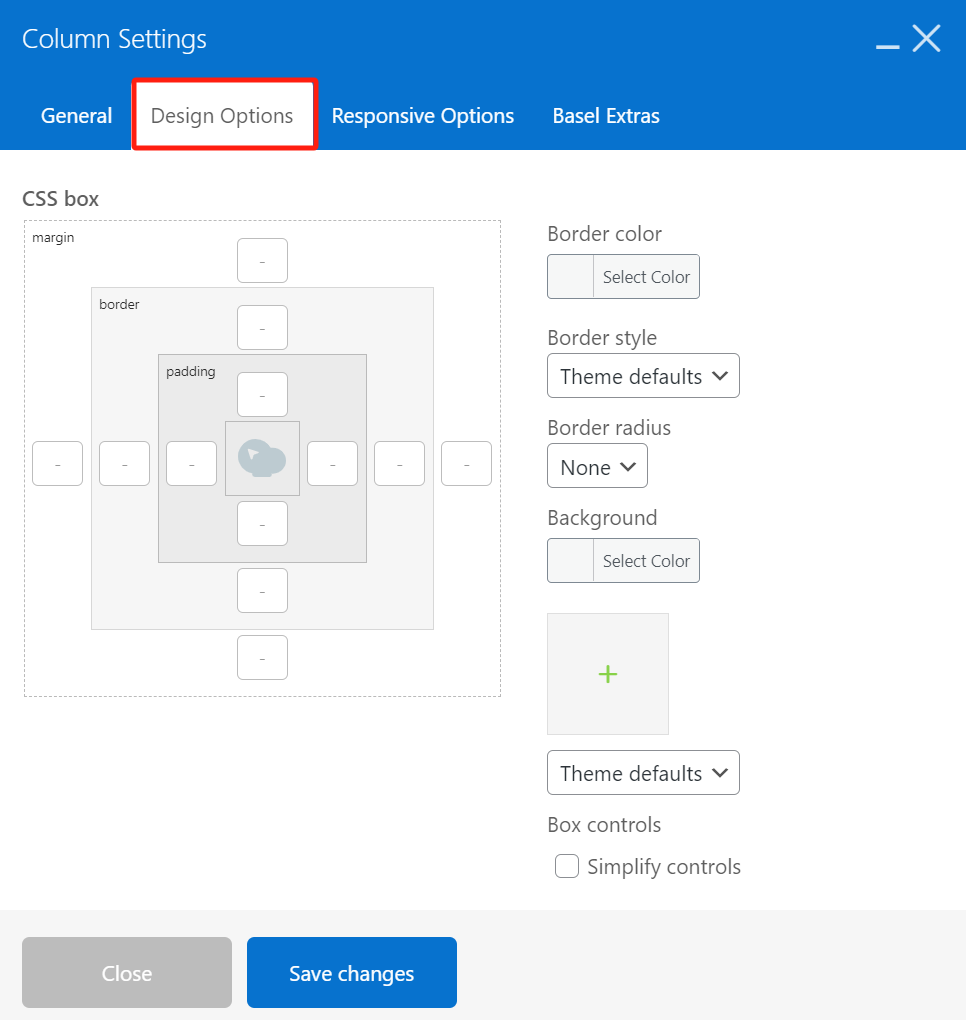Expand the Border radius dropdown
966x1020 pixels.
coord(597,466)
